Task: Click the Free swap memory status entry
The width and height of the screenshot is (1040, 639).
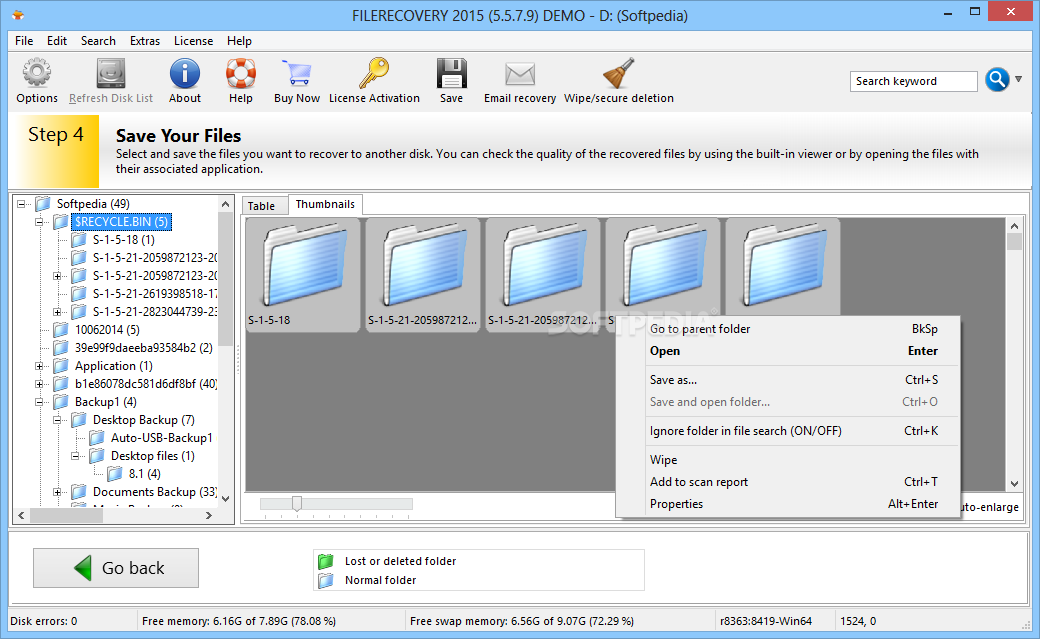Action: coord(522,621)
